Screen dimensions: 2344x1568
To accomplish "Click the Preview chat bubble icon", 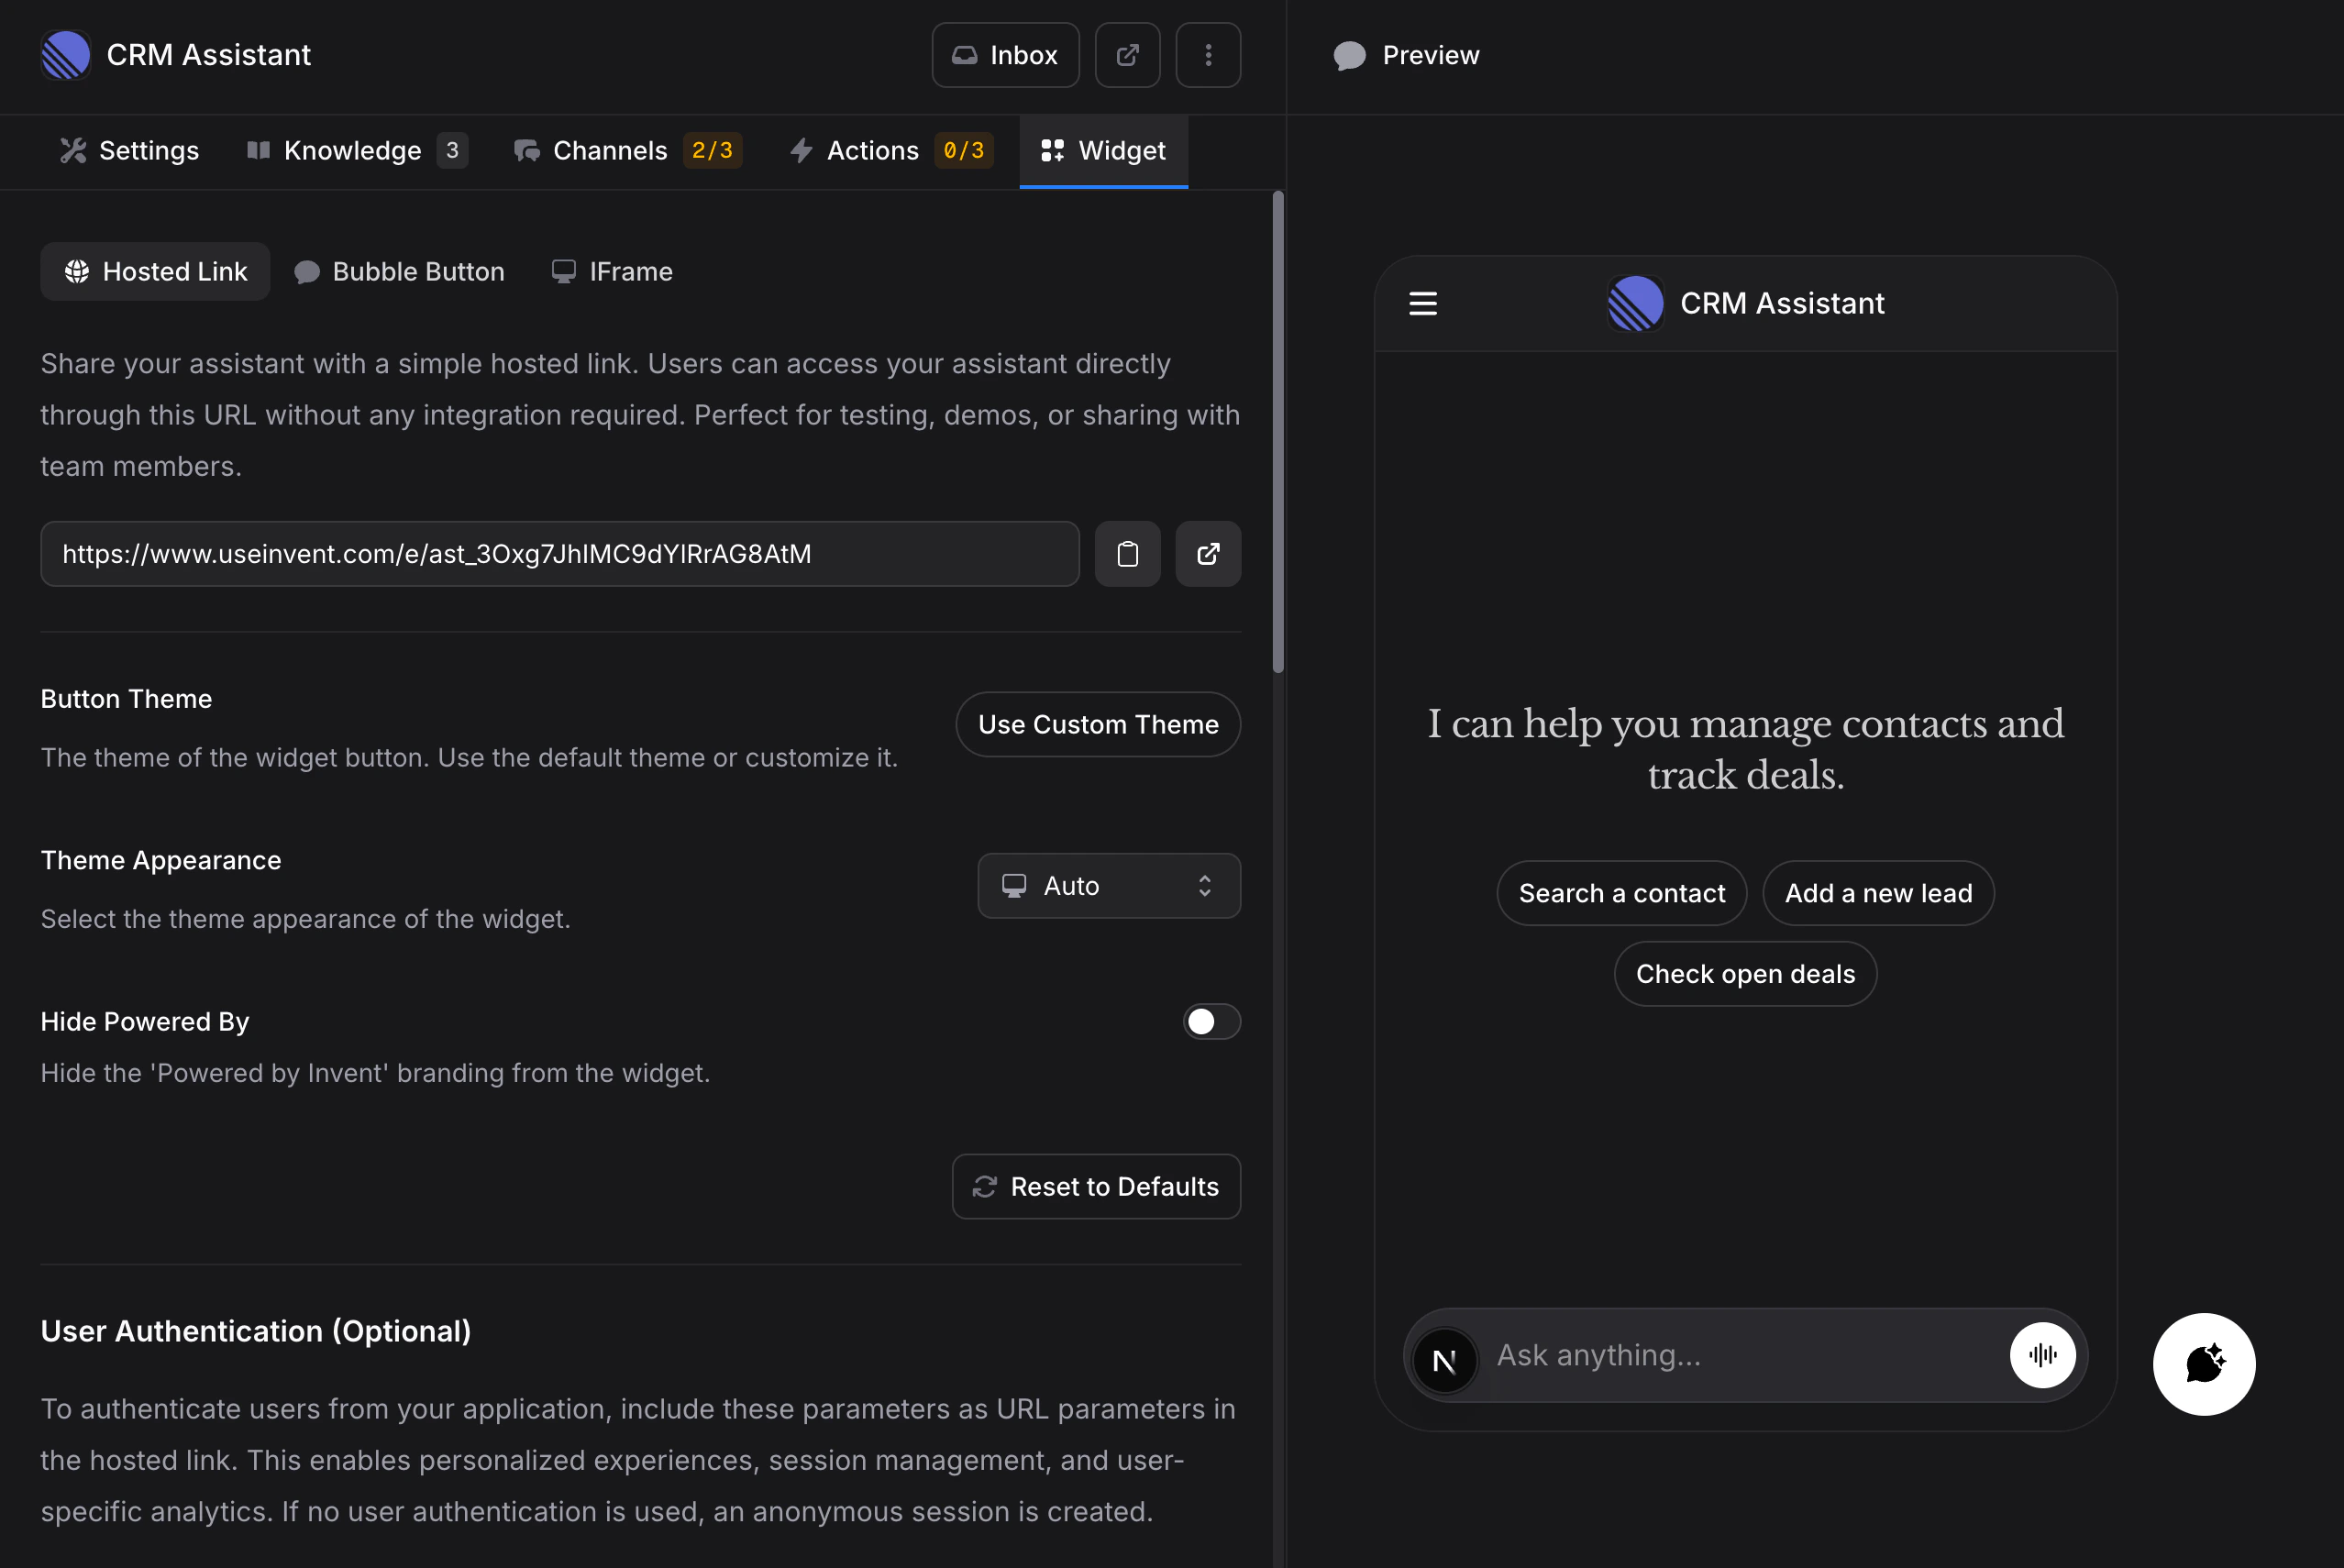I will point(1350,55).
